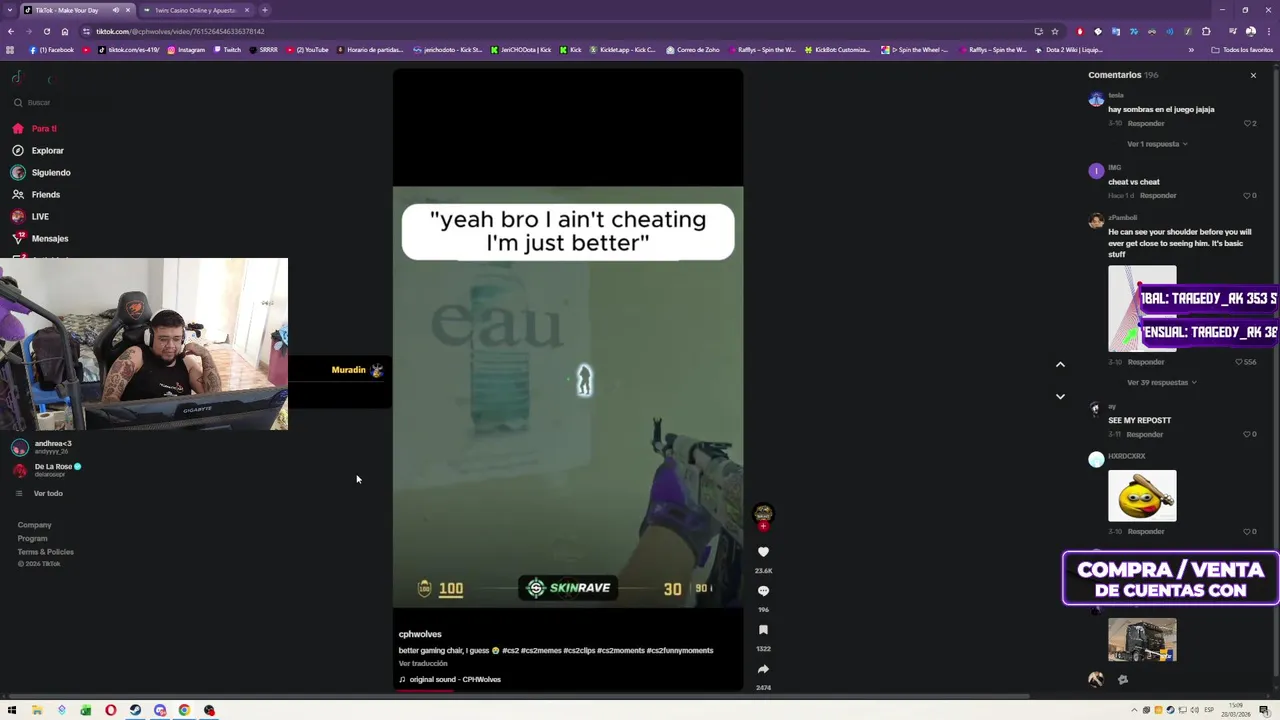Screen dimensions: 1280x720
Task: Open Opera from the taskbar
Action: pyautogui.click(x=110, y=710)
